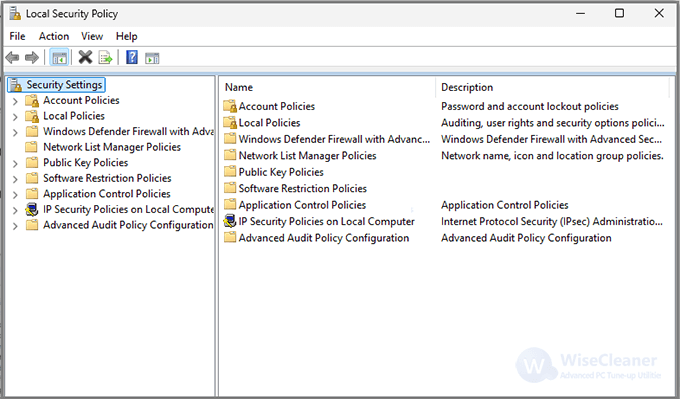Select Application Control Policies label in tree
Viewport: 680px width, 399px height.
pos(107,194)
